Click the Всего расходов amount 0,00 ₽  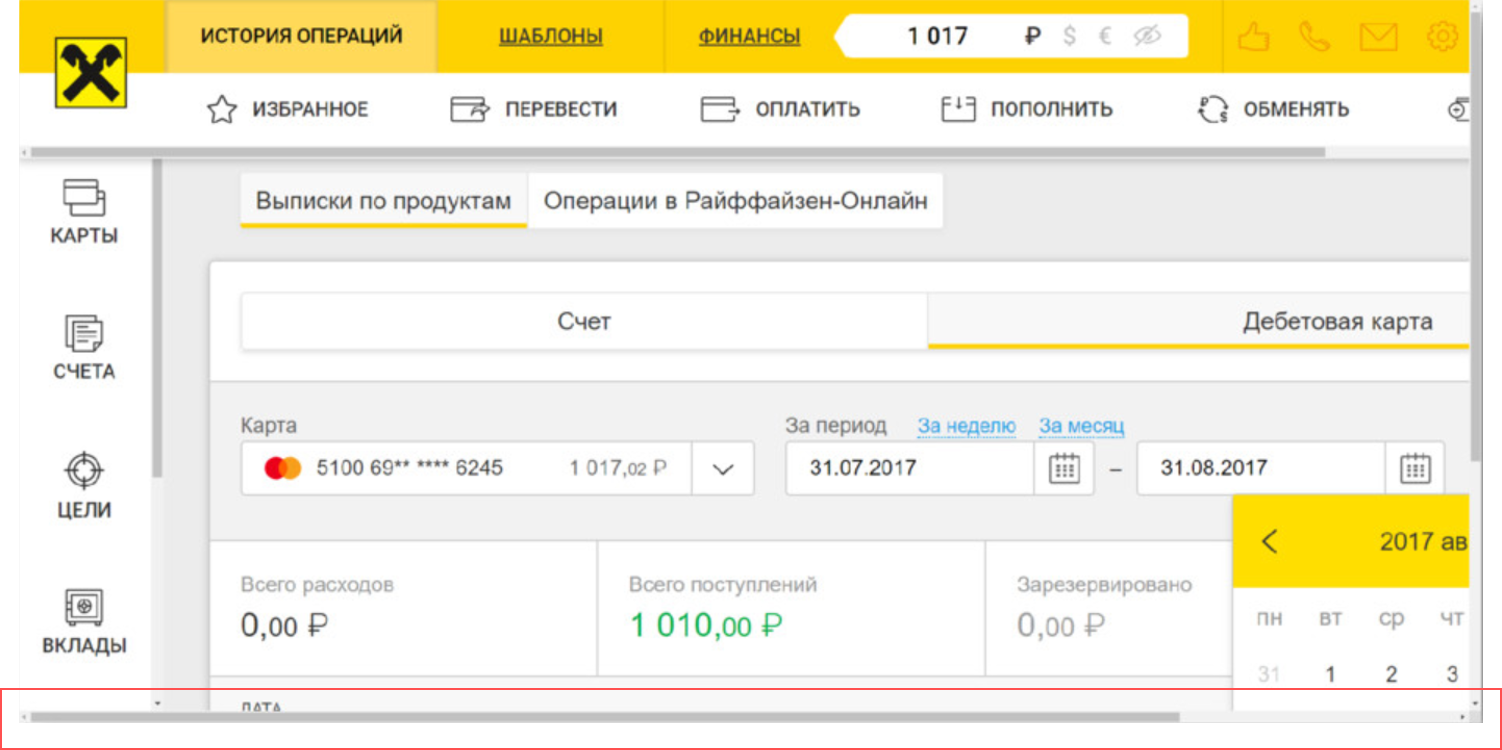pyautogui.click(x=285, y=626)
